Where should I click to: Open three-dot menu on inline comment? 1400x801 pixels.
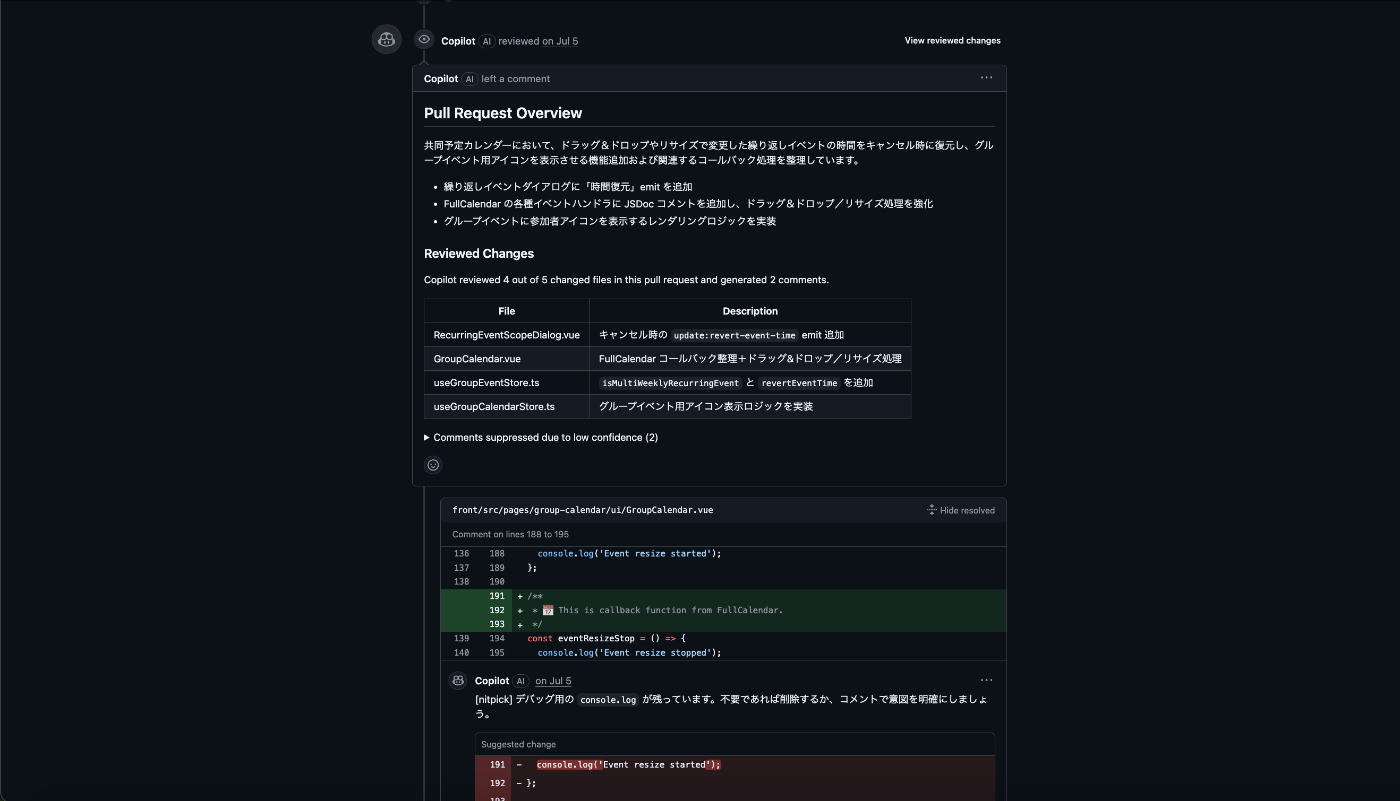point(986,680)
